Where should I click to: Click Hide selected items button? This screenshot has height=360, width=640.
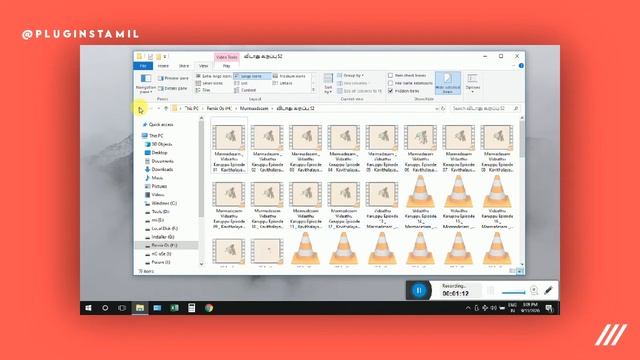448,84
